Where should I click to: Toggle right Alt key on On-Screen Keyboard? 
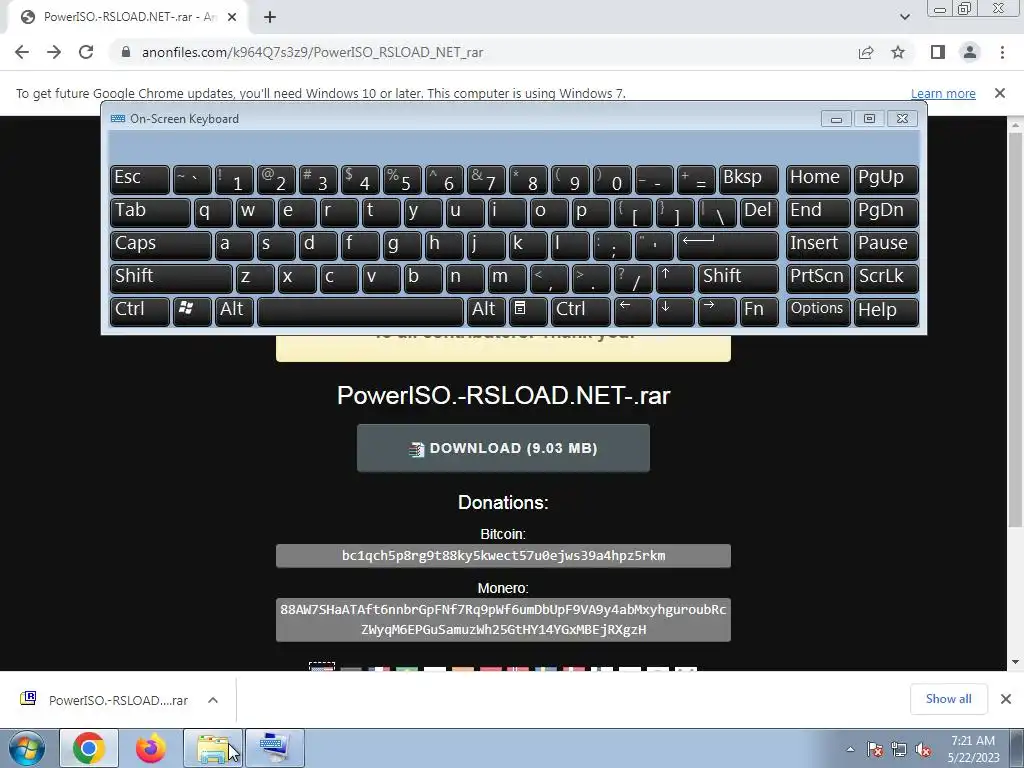(486, 311)
